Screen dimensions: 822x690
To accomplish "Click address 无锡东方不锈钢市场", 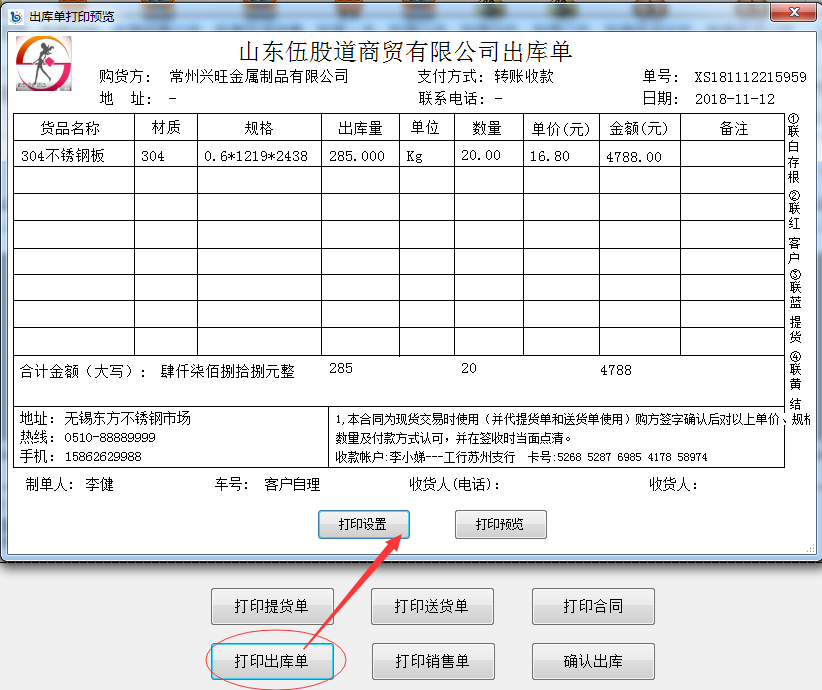I will coord(127,418).
